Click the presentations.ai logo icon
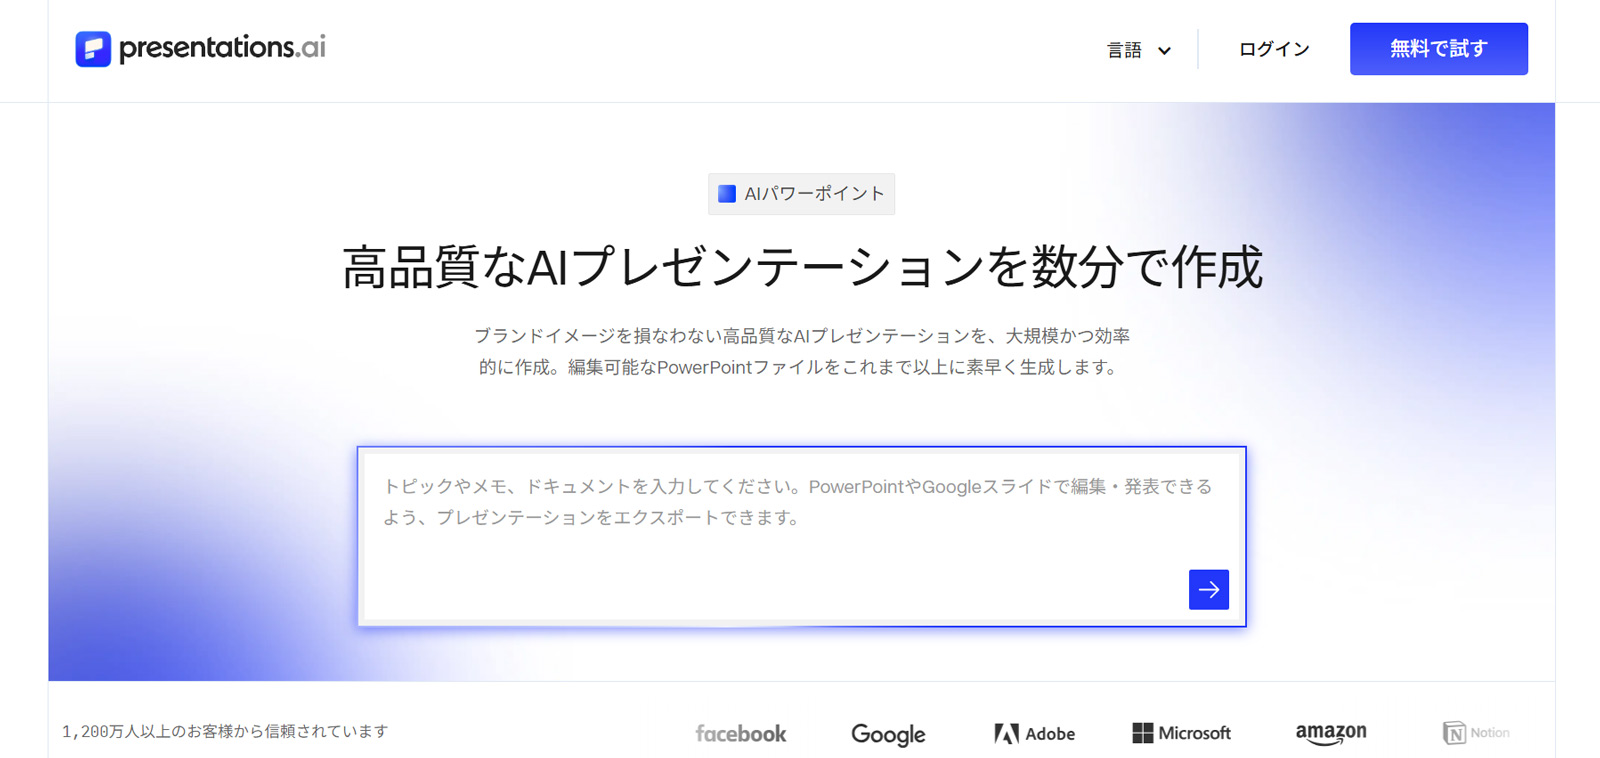This screenshot has height=758, width=1600. [x=93, y=49]
